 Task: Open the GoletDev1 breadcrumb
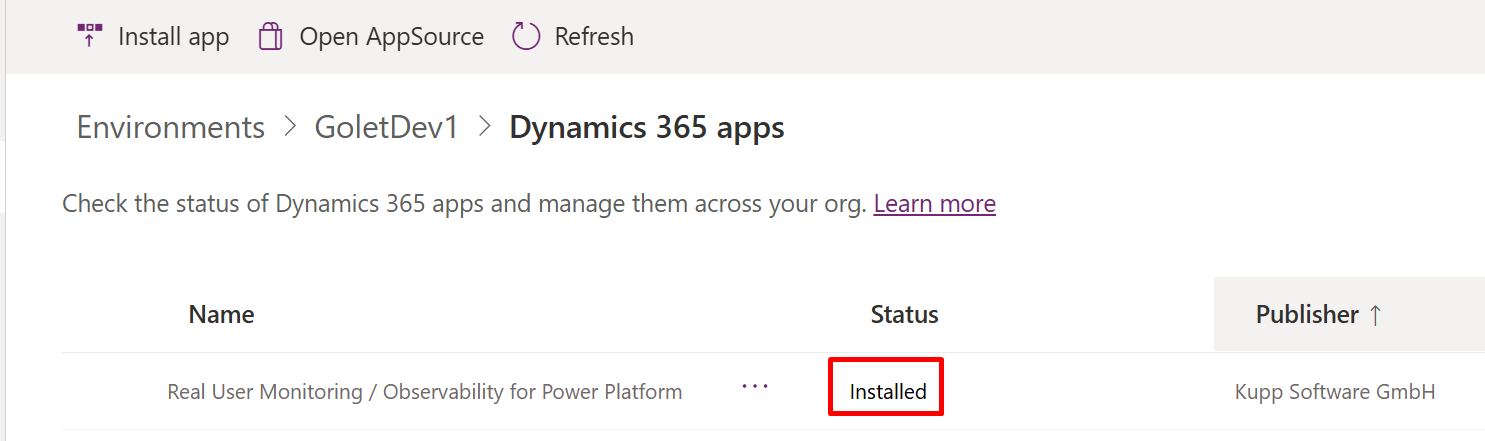[387, 128]
